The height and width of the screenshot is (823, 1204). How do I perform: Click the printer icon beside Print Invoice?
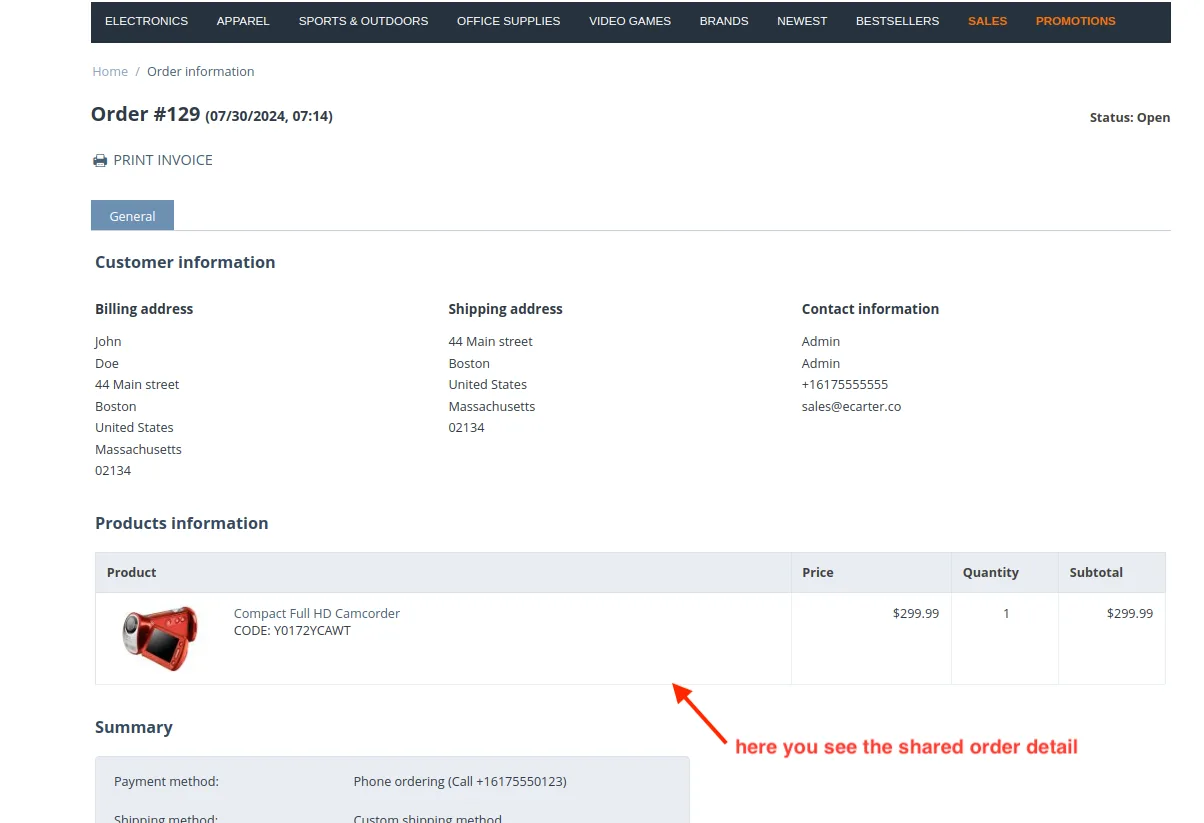tap(100, 161)
